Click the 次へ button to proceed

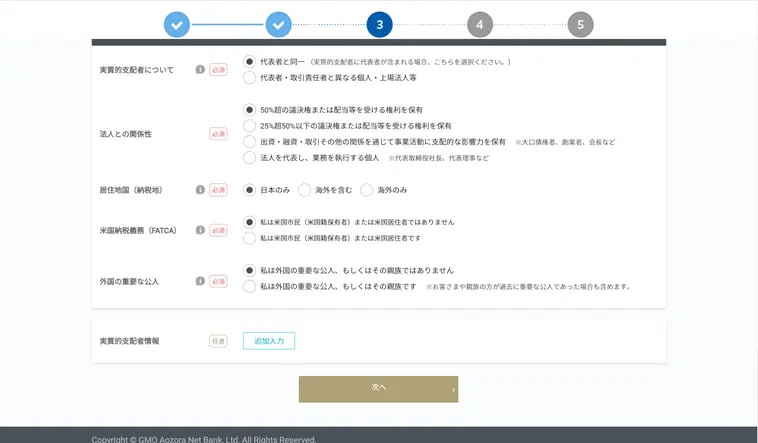pos(378,389)
